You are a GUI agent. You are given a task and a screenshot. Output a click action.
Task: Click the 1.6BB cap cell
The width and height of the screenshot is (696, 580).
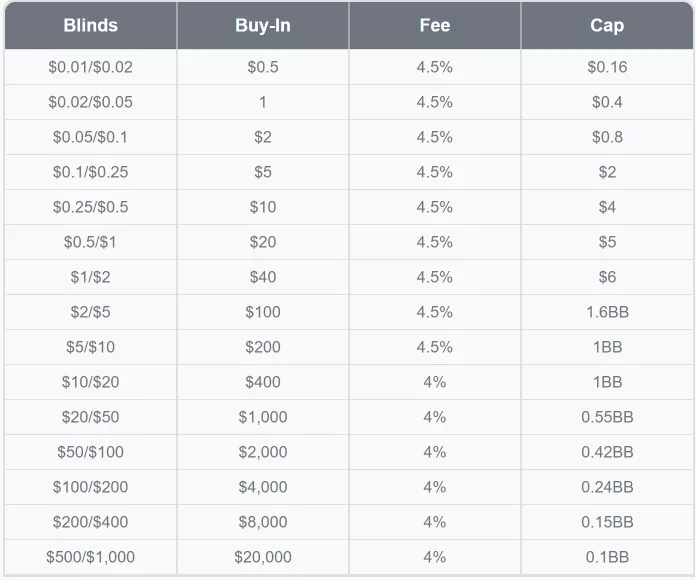point(607,312)
